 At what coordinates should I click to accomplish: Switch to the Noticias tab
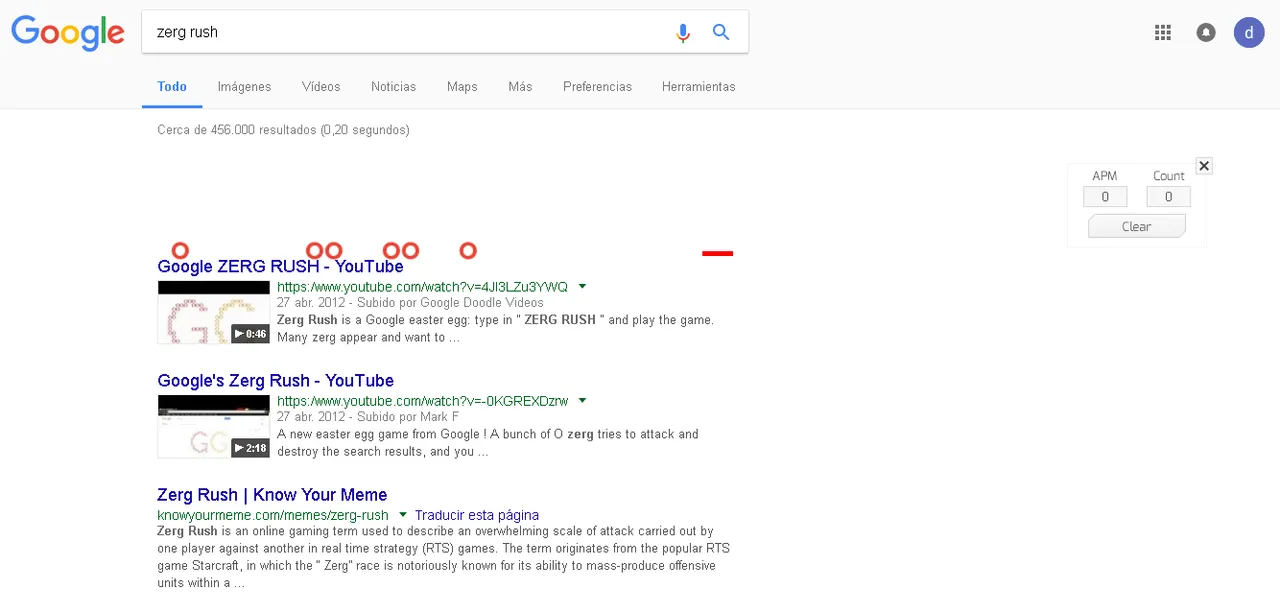[393, 87]
